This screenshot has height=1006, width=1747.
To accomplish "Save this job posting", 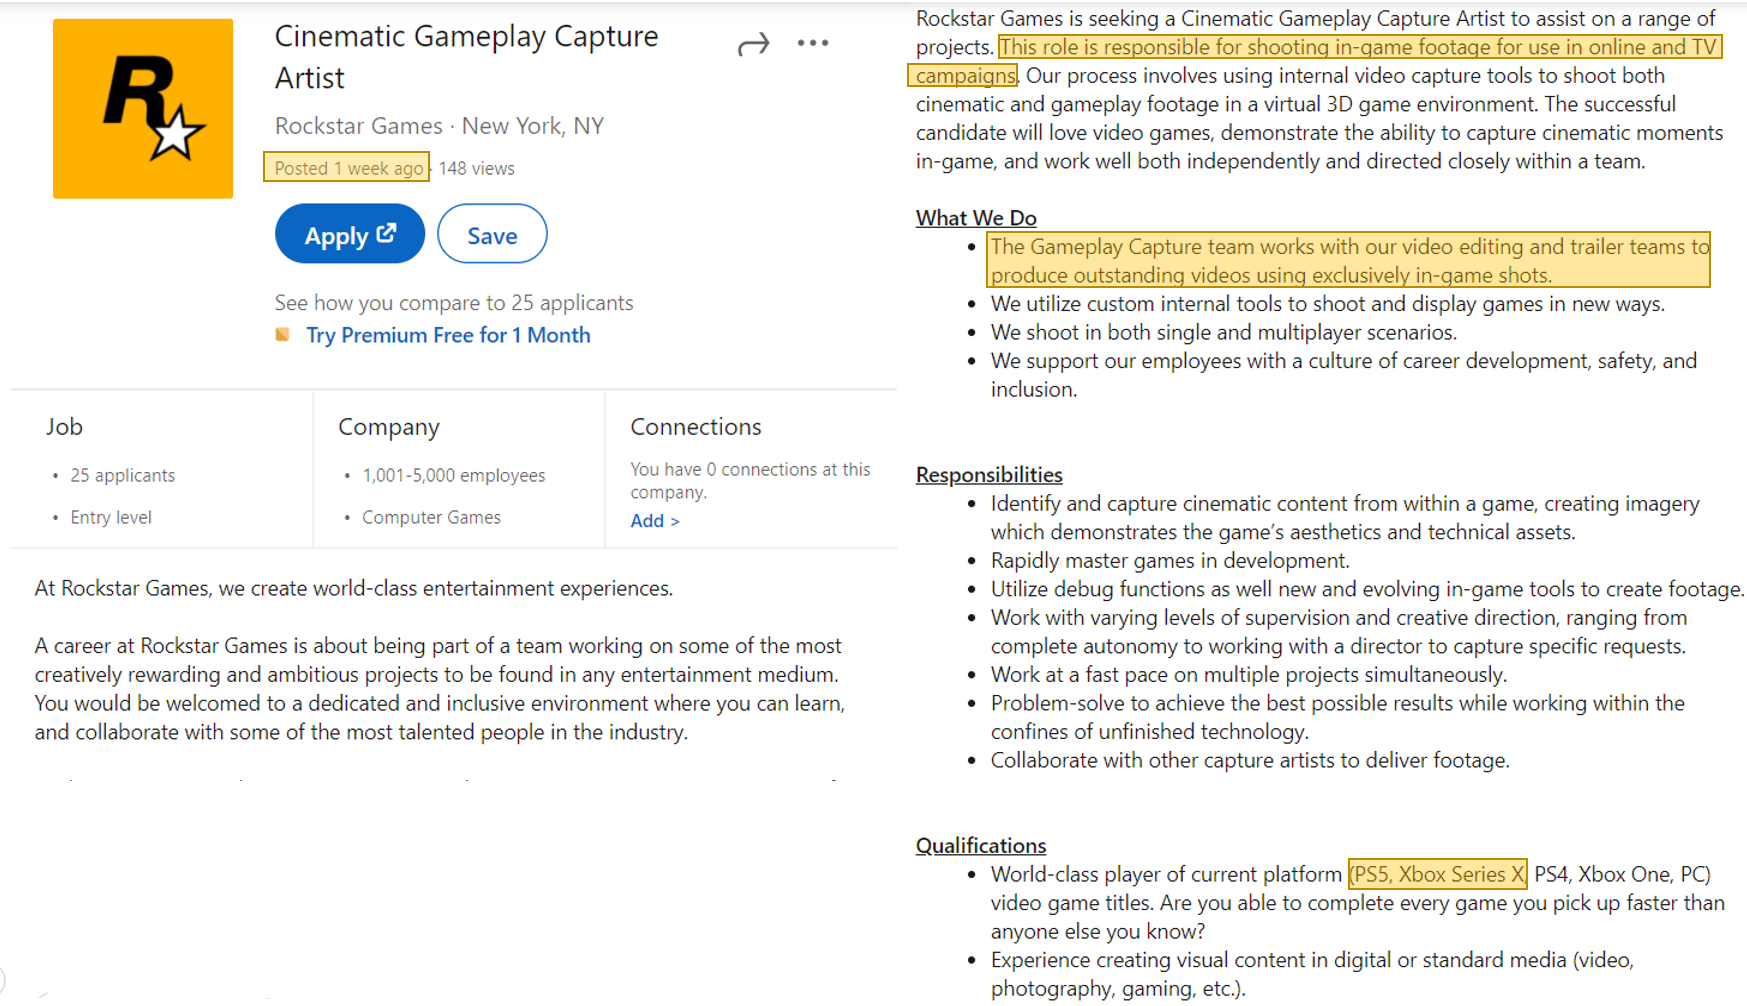I will tap(492, 235).
